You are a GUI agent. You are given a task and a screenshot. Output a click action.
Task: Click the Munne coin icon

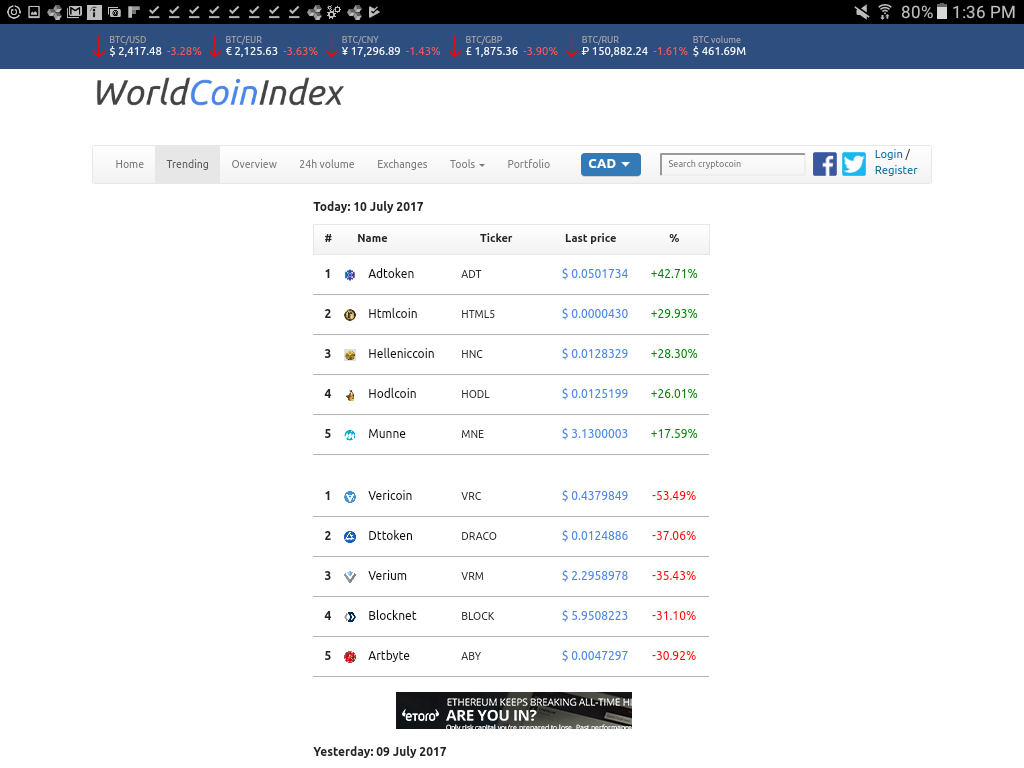(x=350, y=435)
